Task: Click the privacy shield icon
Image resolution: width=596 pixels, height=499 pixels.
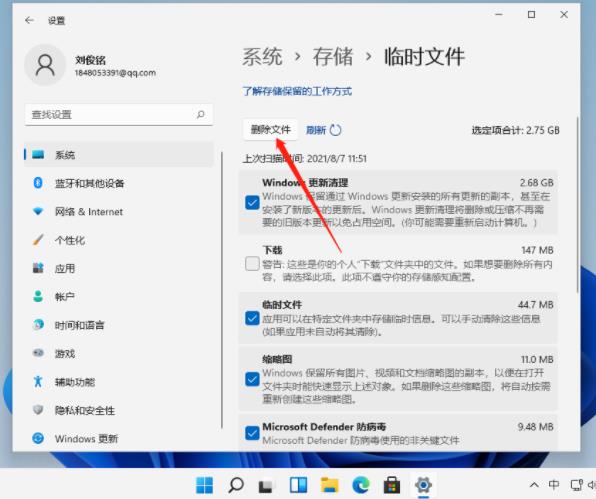Action: (x=38, y=410)
